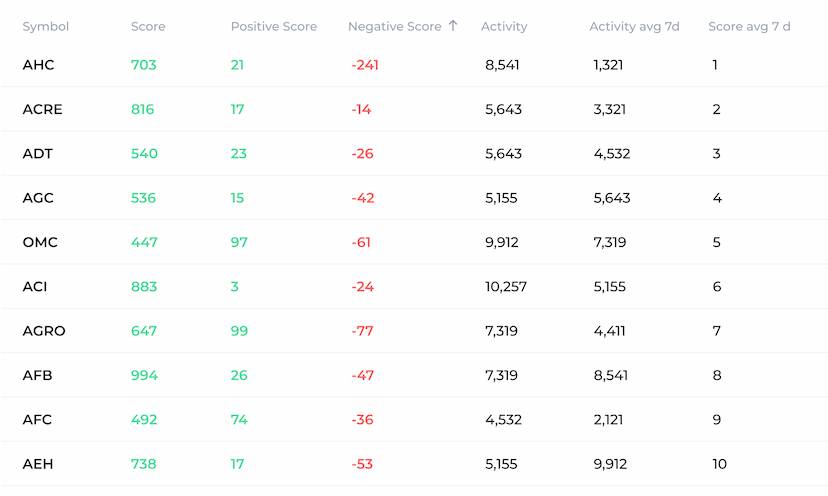Image resolution: width=828 pixels, height=496 pixels.
Task: Open the OMC symbol row
Action: point(39,242)
